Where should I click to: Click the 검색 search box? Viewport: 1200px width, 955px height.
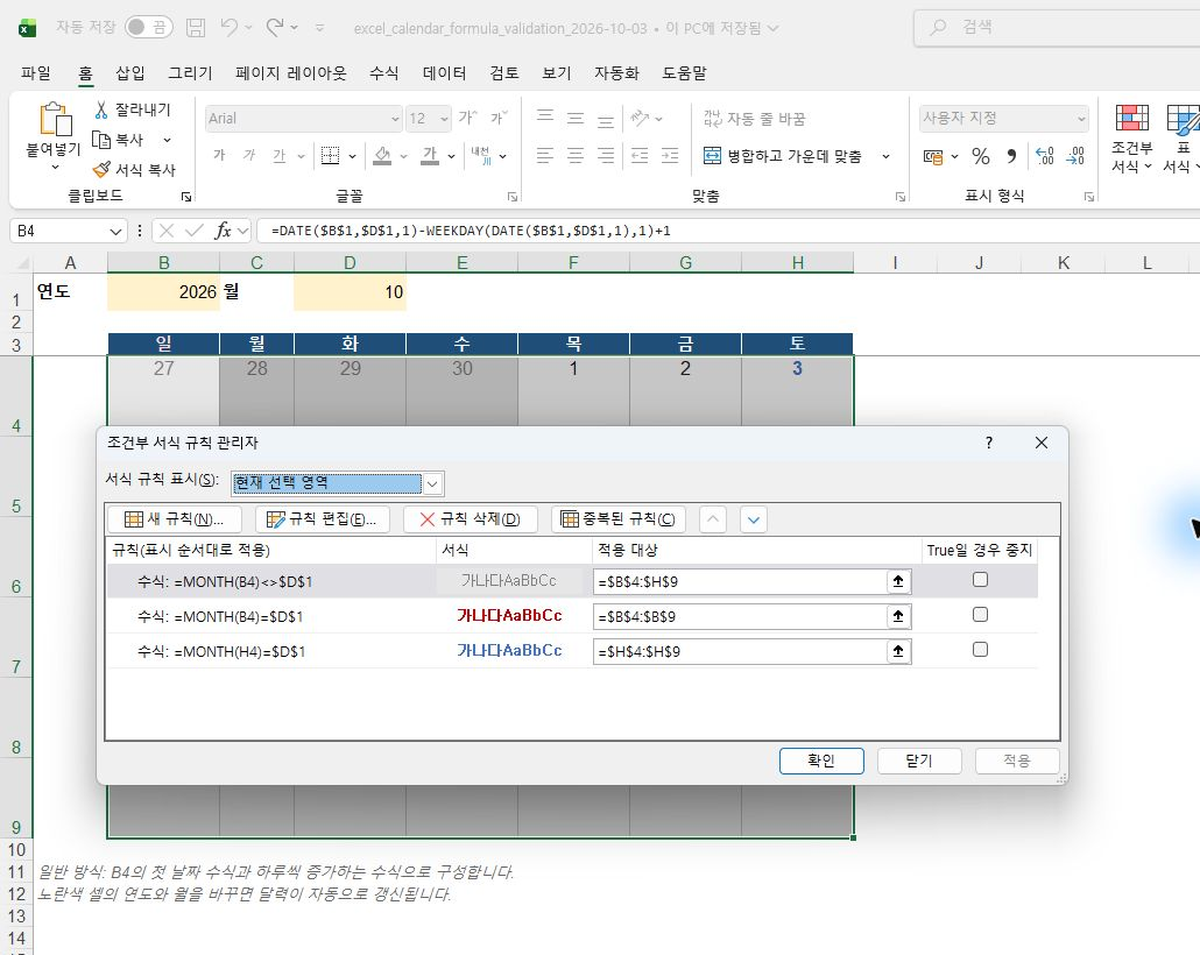1057,28
